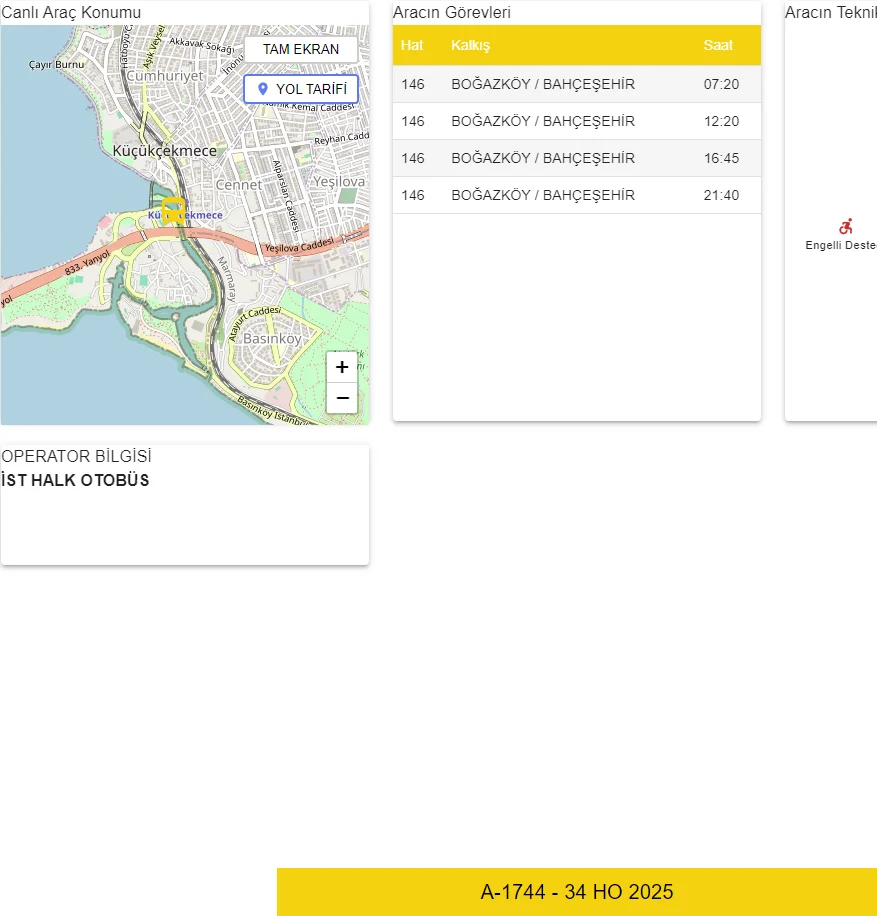Click the yellow bus marker on map
This screenshot has width=877, height=916.
pyautogui.click(x=173, y=210)
